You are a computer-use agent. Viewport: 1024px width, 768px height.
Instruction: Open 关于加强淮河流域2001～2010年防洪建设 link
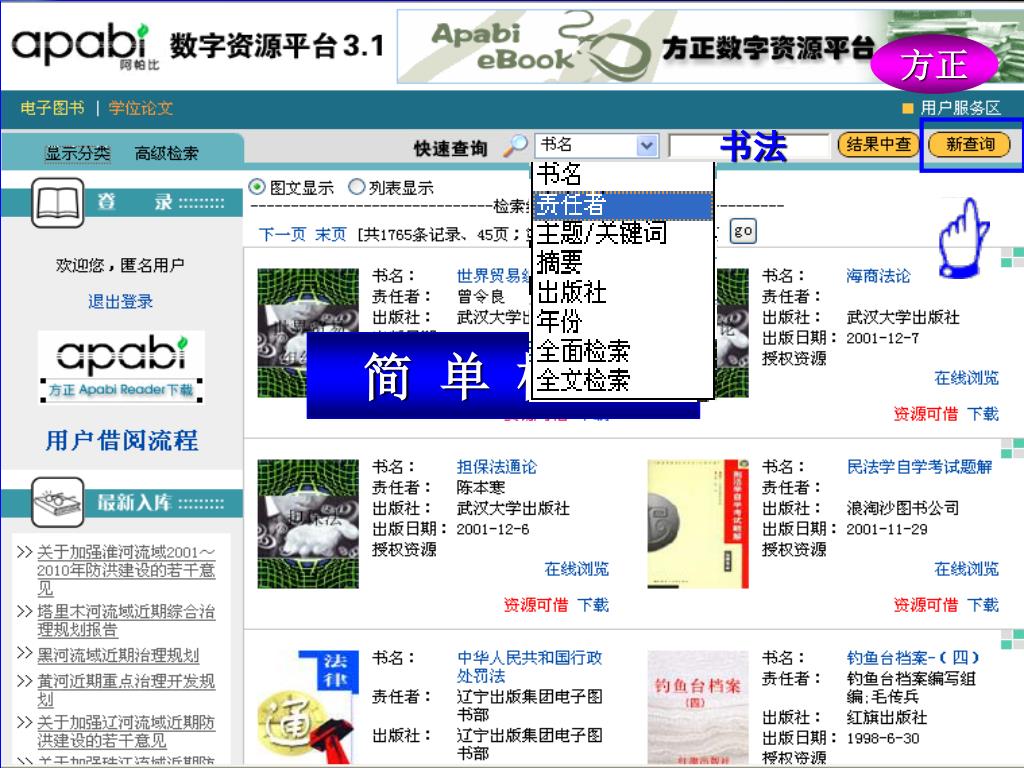coord(125,570)
